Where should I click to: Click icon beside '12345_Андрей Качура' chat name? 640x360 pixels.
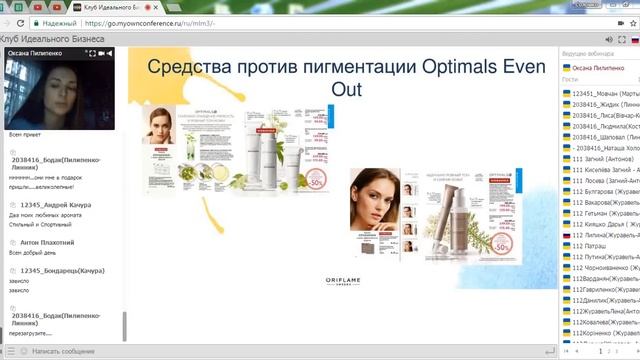[x=13, y=205]
